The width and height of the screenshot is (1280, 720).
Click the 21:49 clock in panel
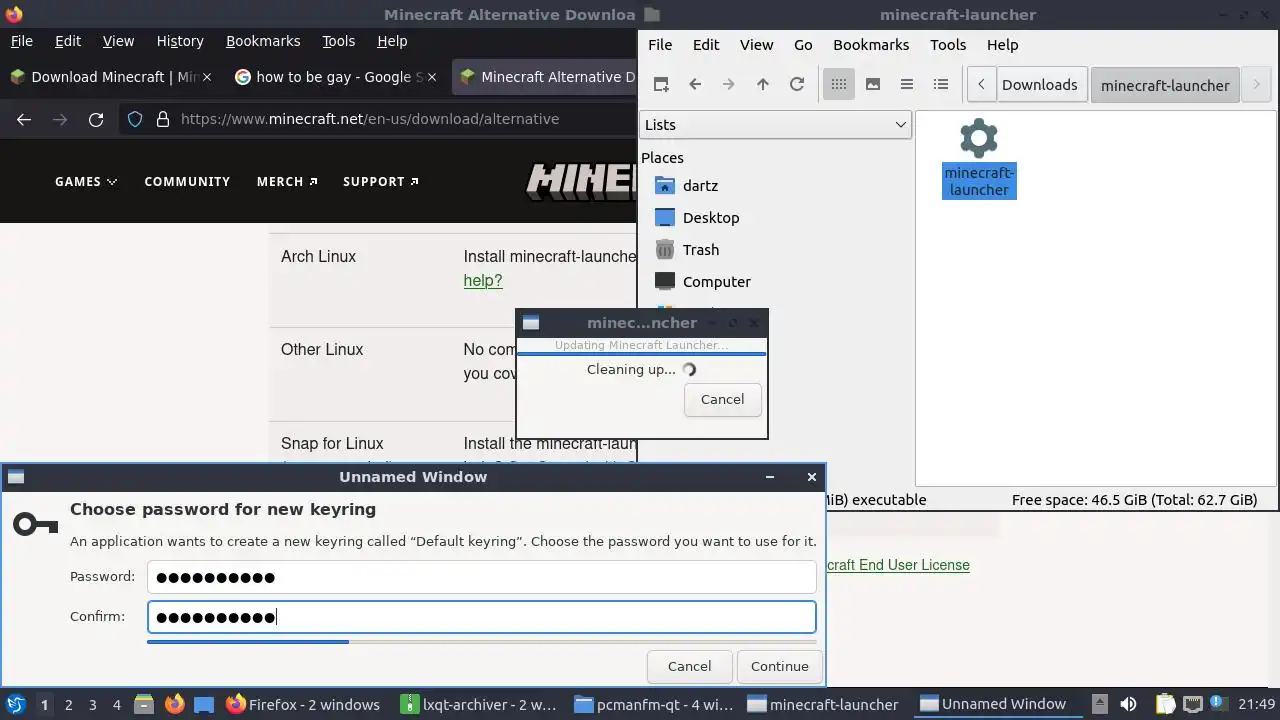click(1256, 704)
